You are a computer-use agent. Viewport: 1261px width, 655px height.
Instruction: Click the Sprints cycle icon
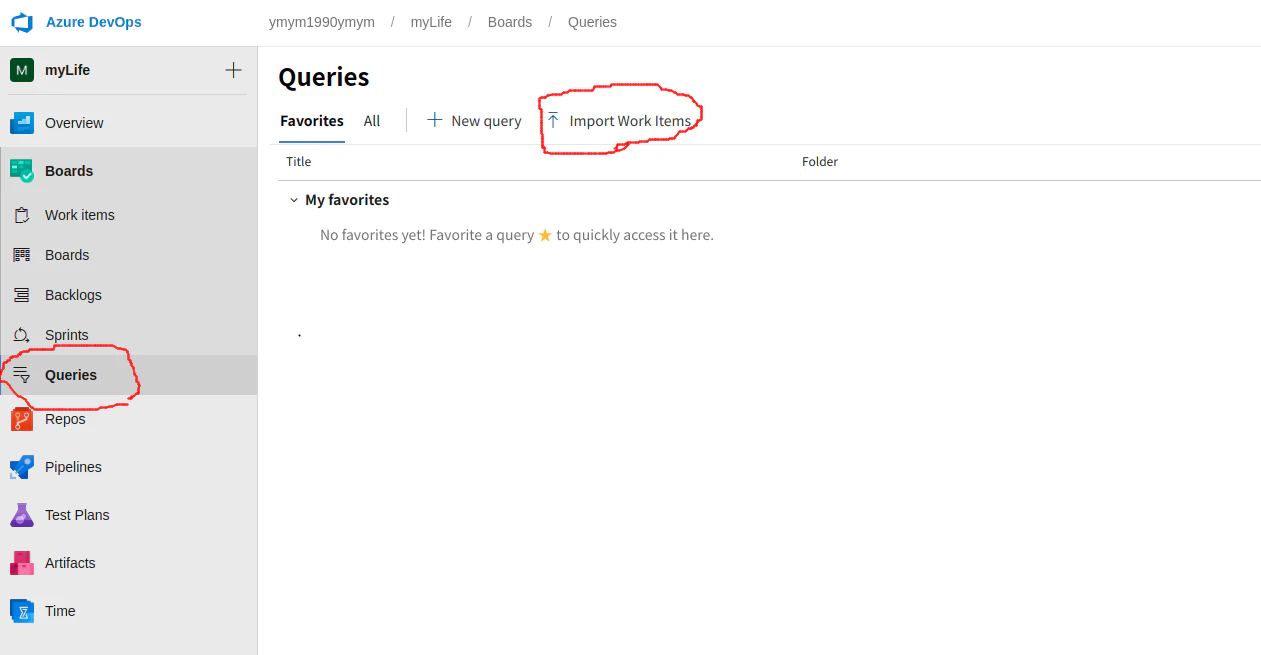click(22, 335)
